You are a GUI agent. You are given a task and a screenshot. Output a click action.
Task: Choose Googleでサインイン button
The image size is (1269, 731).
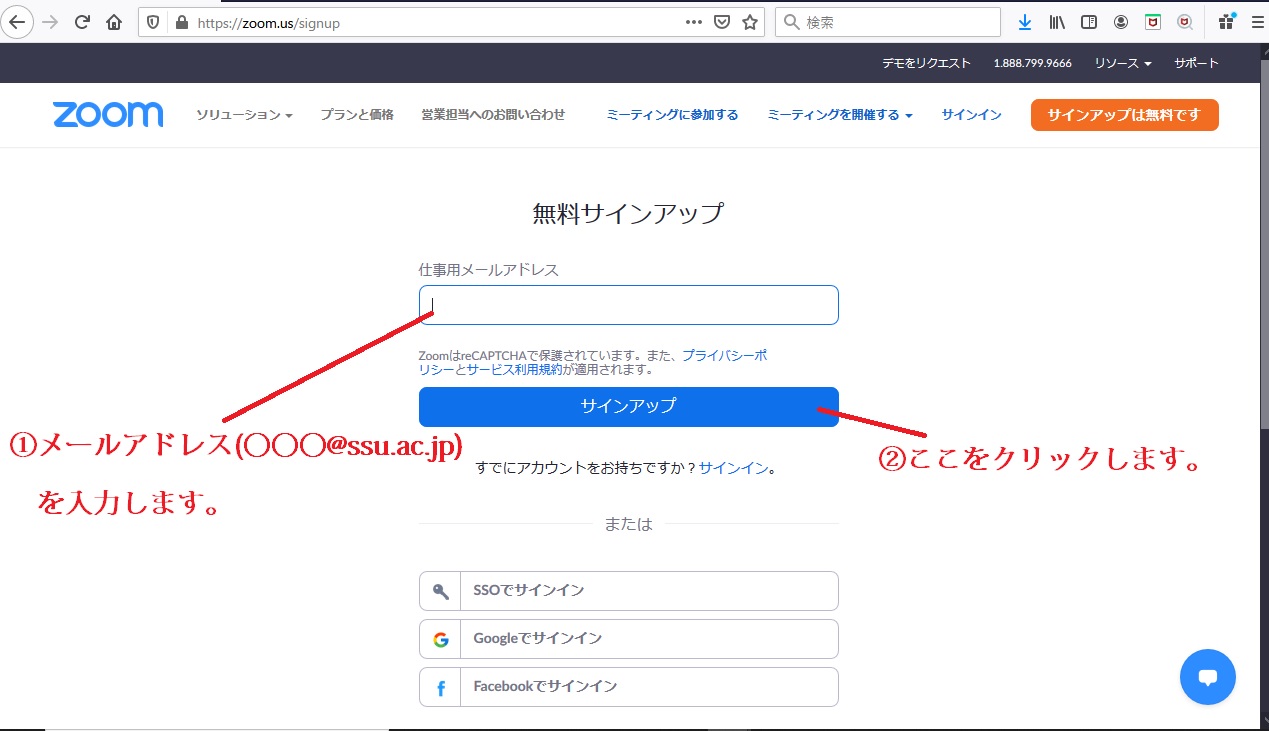pyautogui.click(x=628, y=639)
